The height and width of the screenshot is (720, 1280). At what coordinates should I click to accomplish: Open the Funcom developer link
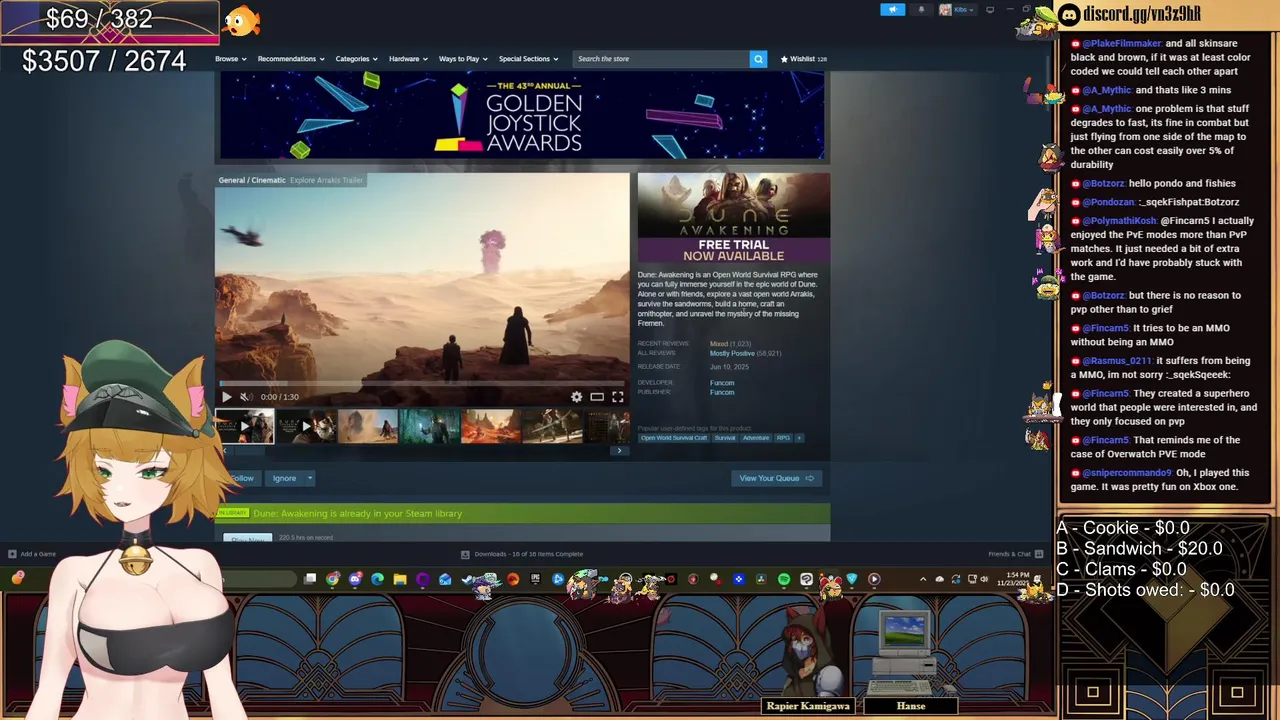721,383
